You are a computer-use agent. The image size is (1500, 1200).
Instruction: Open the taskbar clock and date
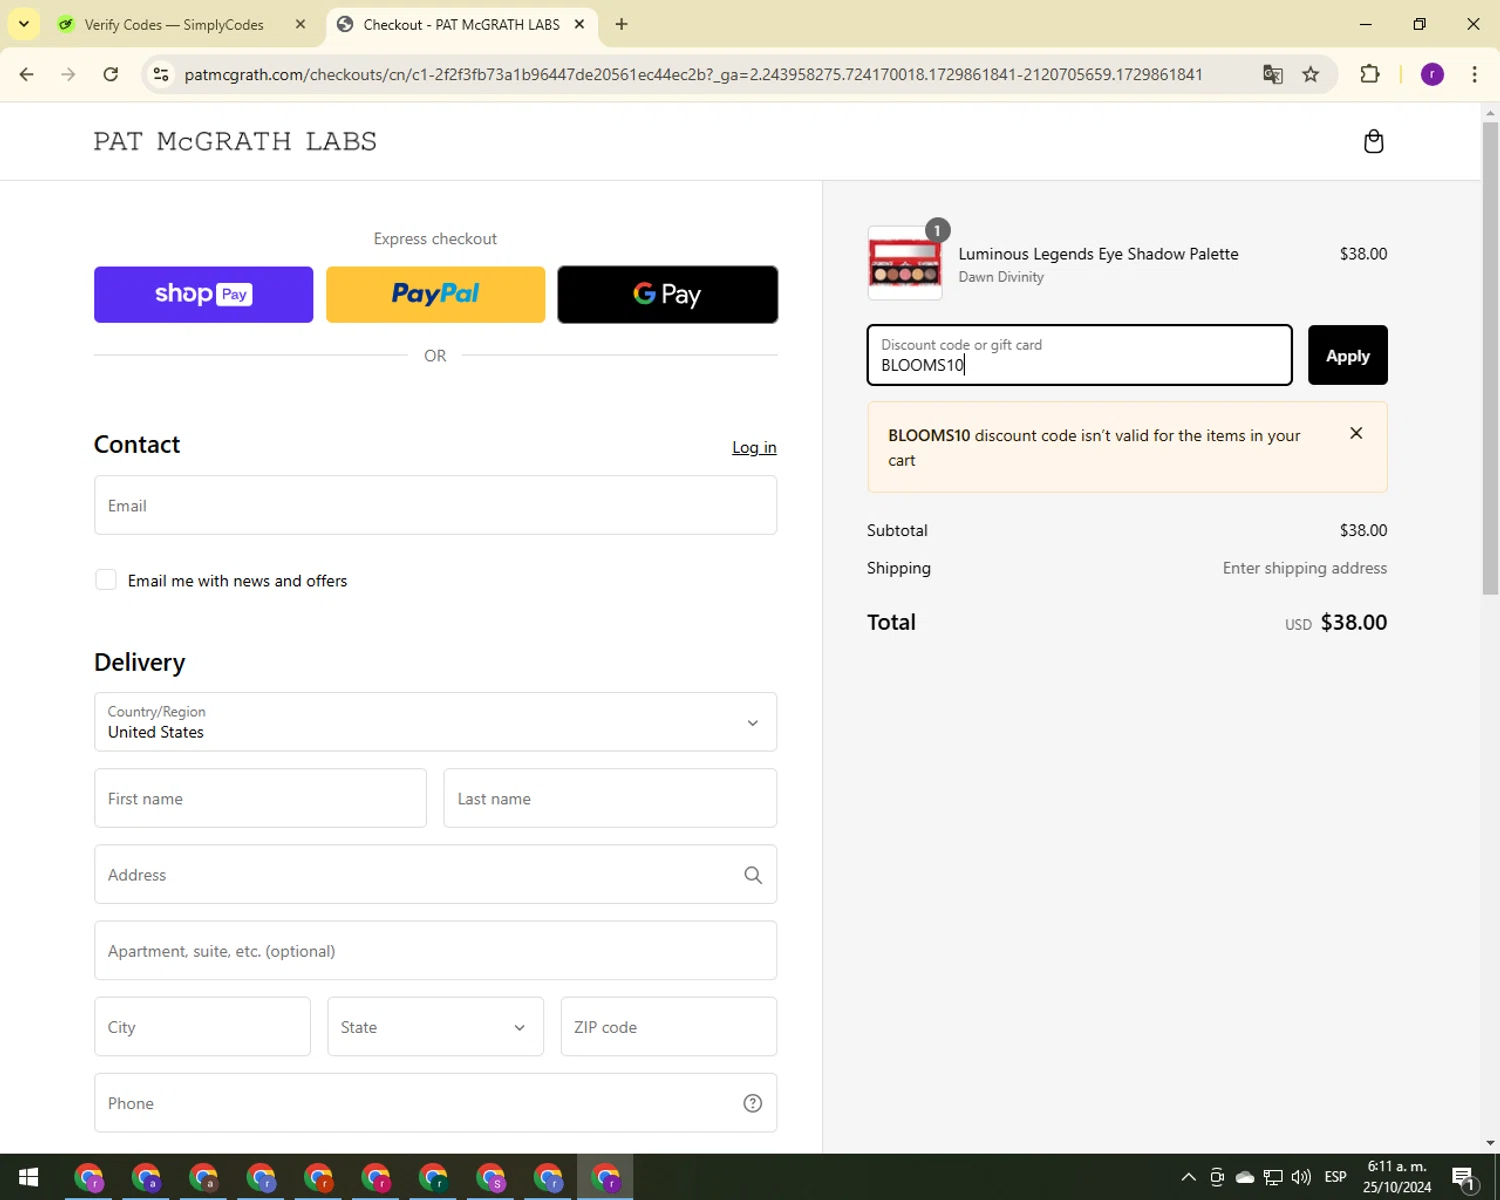tap(1397, 1177)
